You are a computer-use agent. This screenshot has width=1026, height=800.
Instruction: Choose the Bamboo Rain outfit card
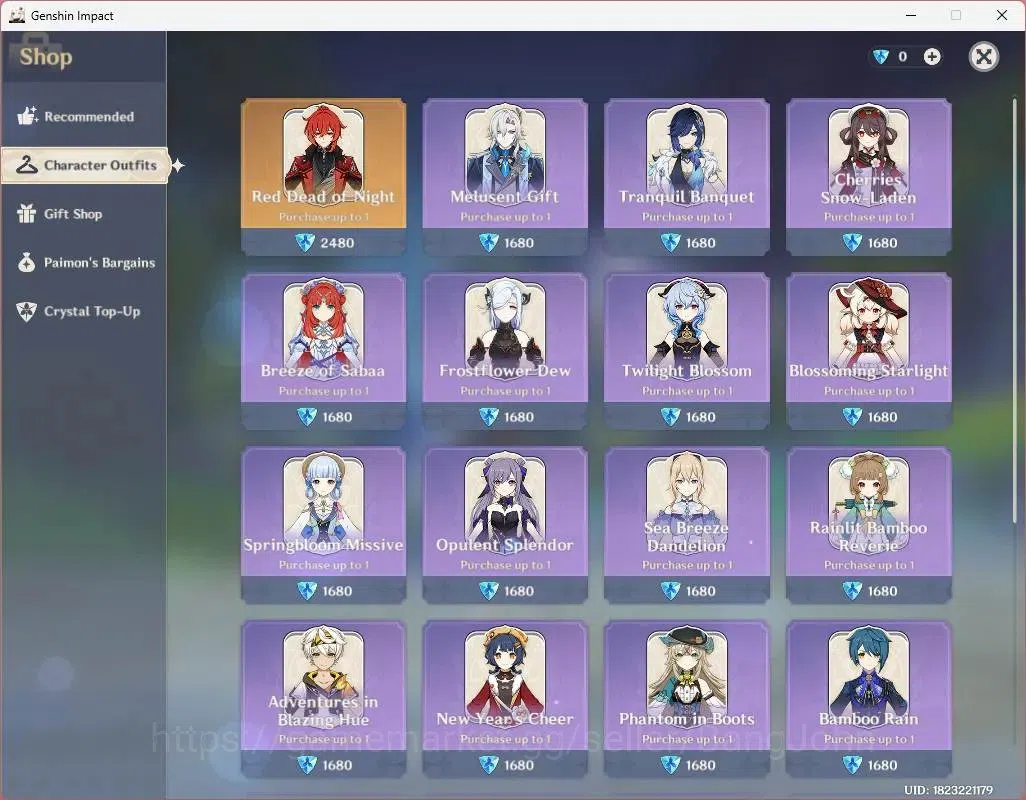[x=868, y=699]
